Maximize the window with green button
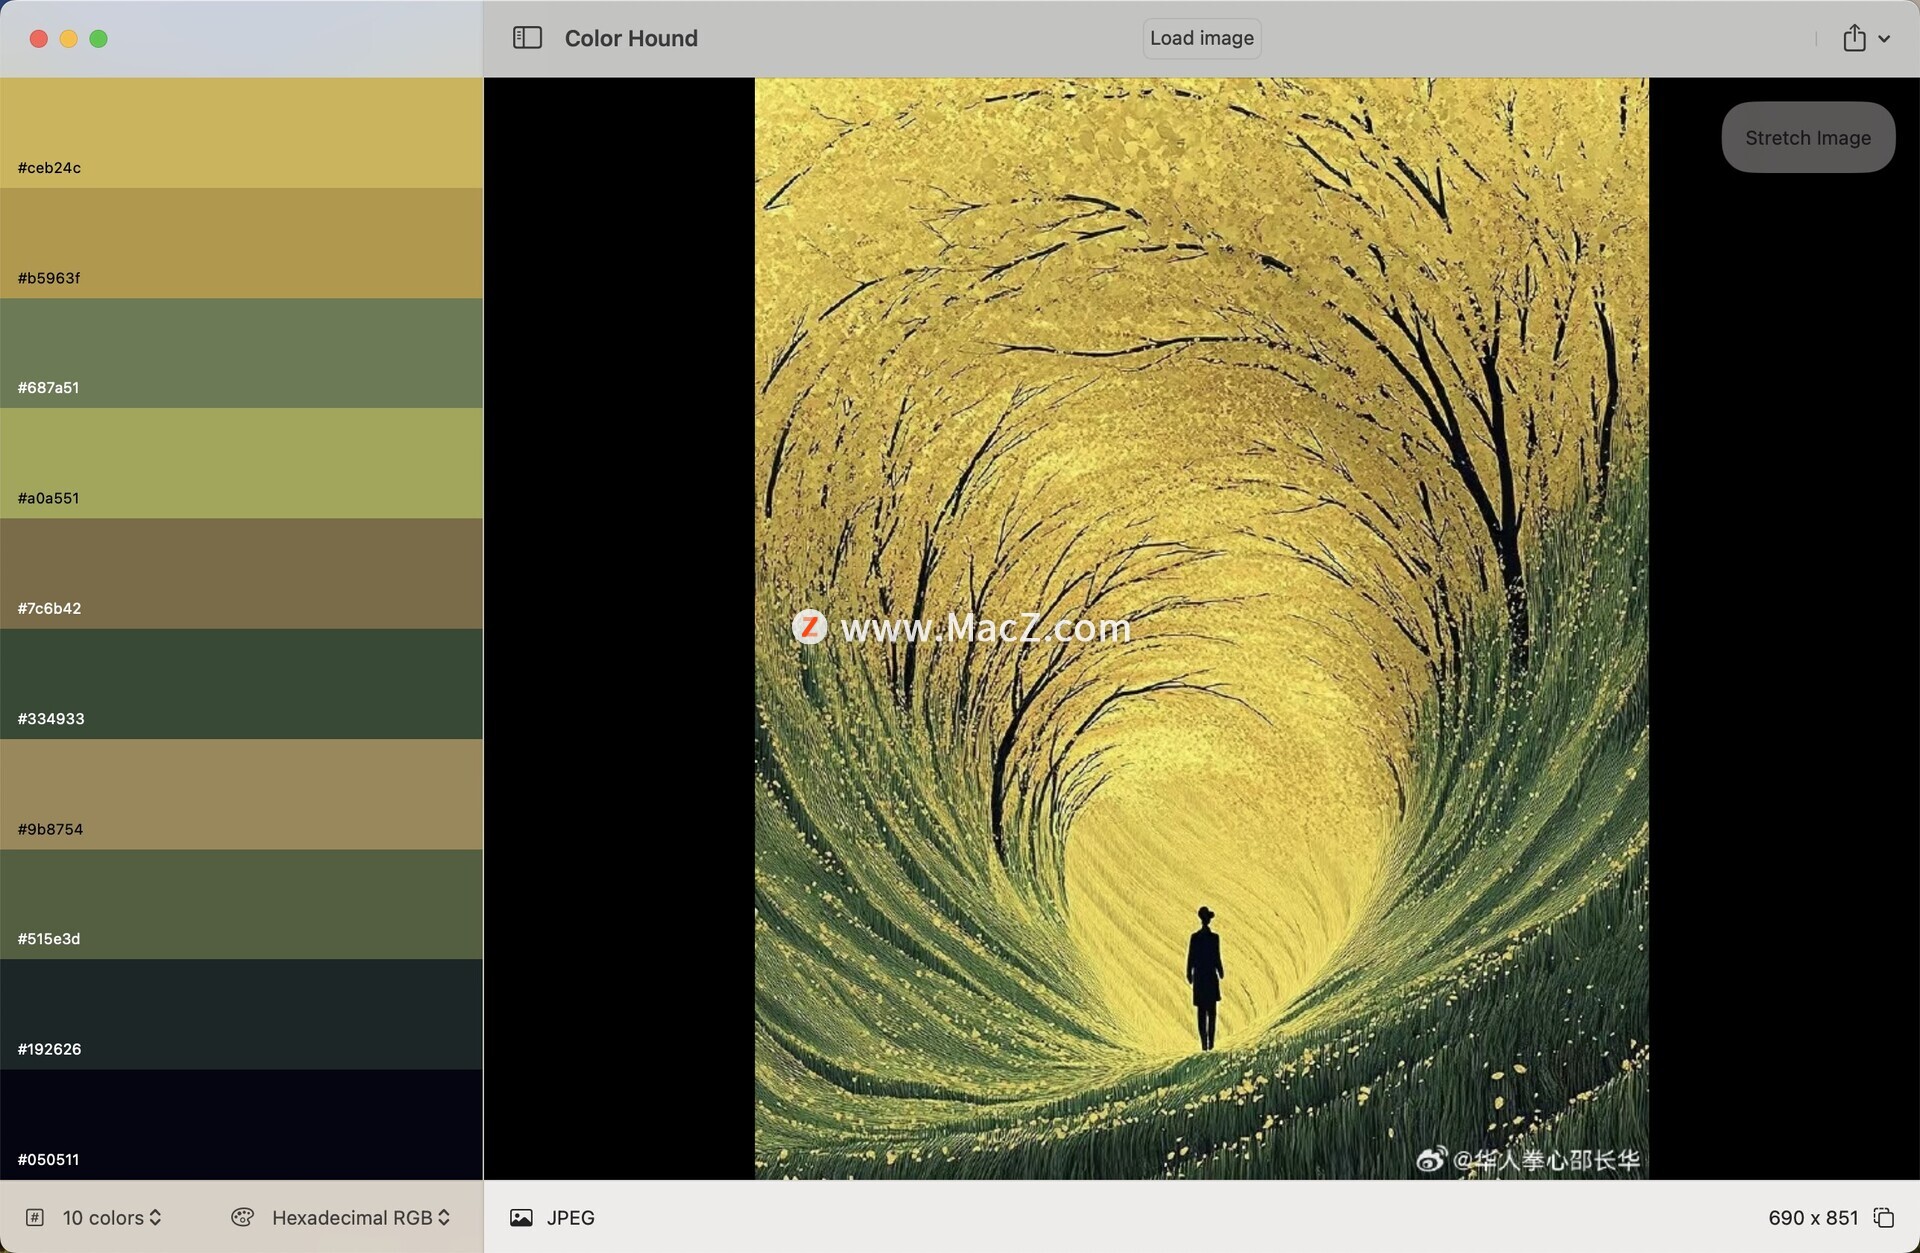1920x1253 pixels. [98, 38]
